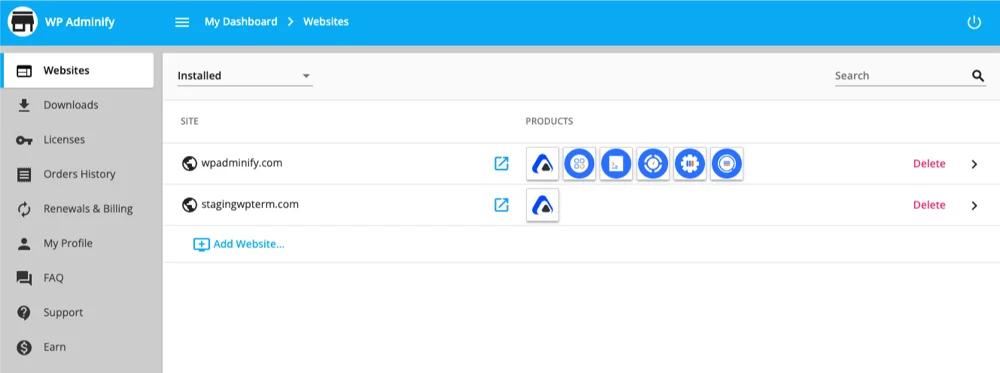Viewport: 1000px width, 373px height.
Task: Click the Add Website monitor plus icon
Action: coord(202,244)
